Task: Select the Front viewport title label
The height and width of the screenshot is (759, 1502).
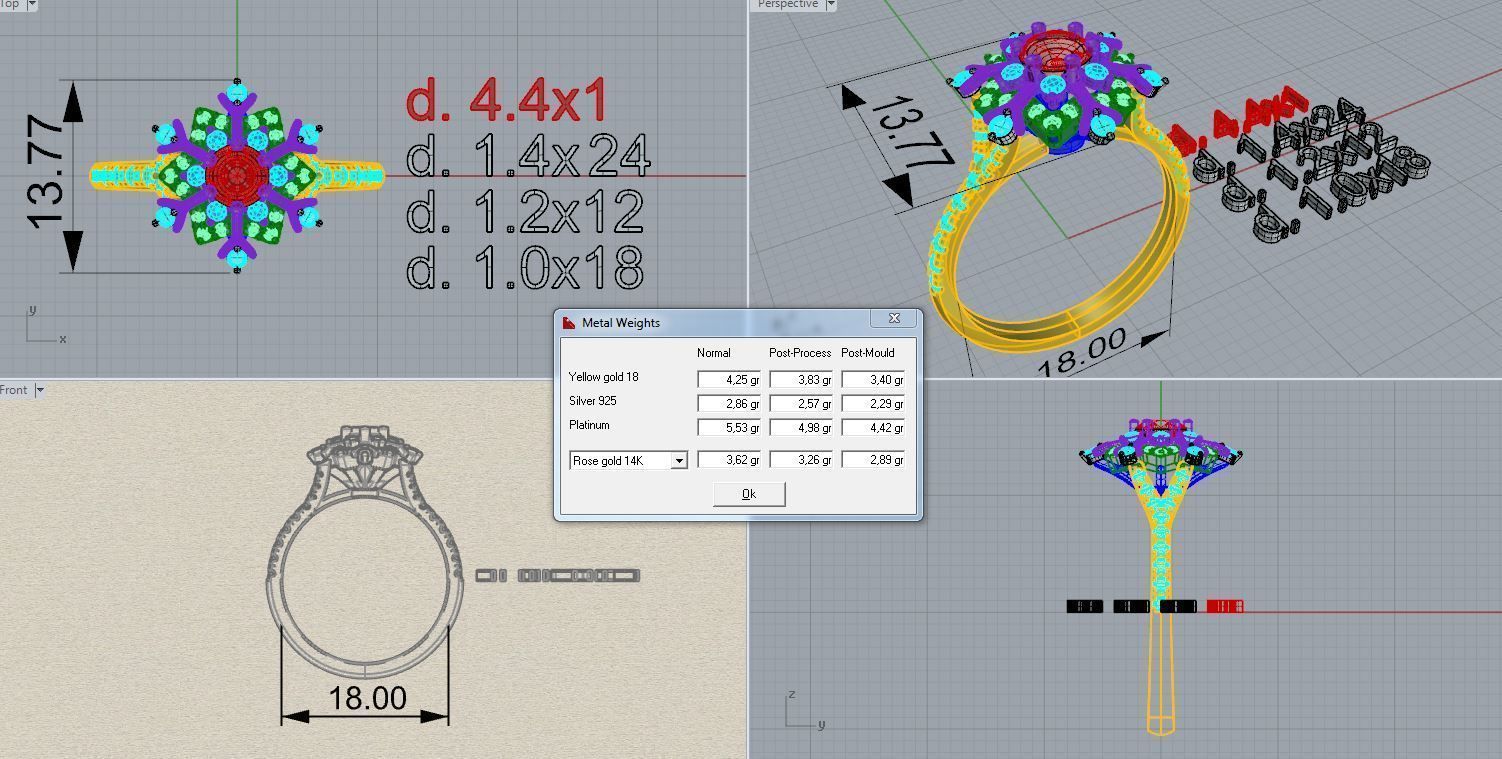Action: pos(15,390)
